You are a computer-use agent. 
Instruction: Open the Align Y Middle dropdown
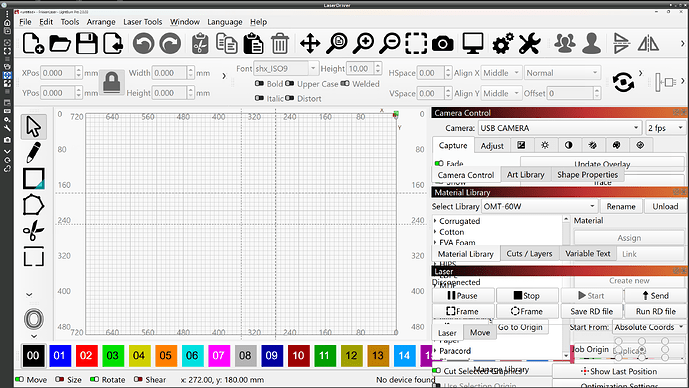tap(501, 93)
